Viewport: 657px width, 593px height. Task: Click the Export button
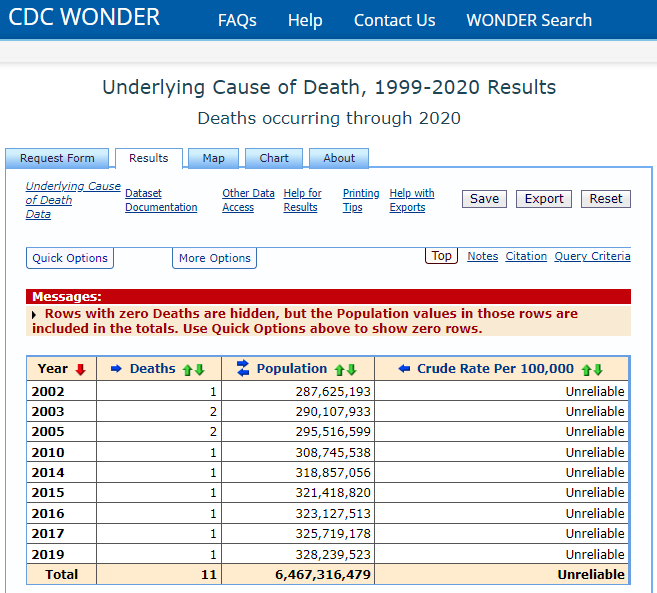click(x=544, y=199)
